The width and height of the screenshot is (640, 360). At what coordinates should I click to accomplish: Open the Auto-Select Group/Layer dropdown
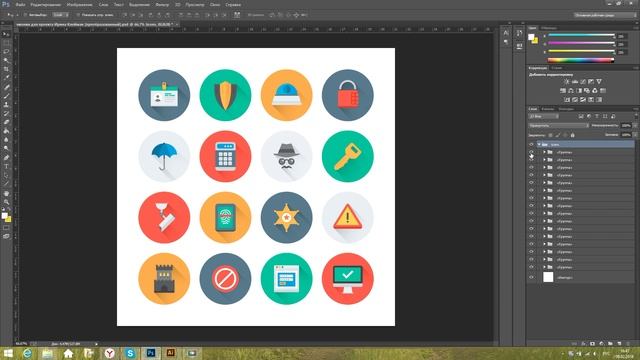(60, 15)
